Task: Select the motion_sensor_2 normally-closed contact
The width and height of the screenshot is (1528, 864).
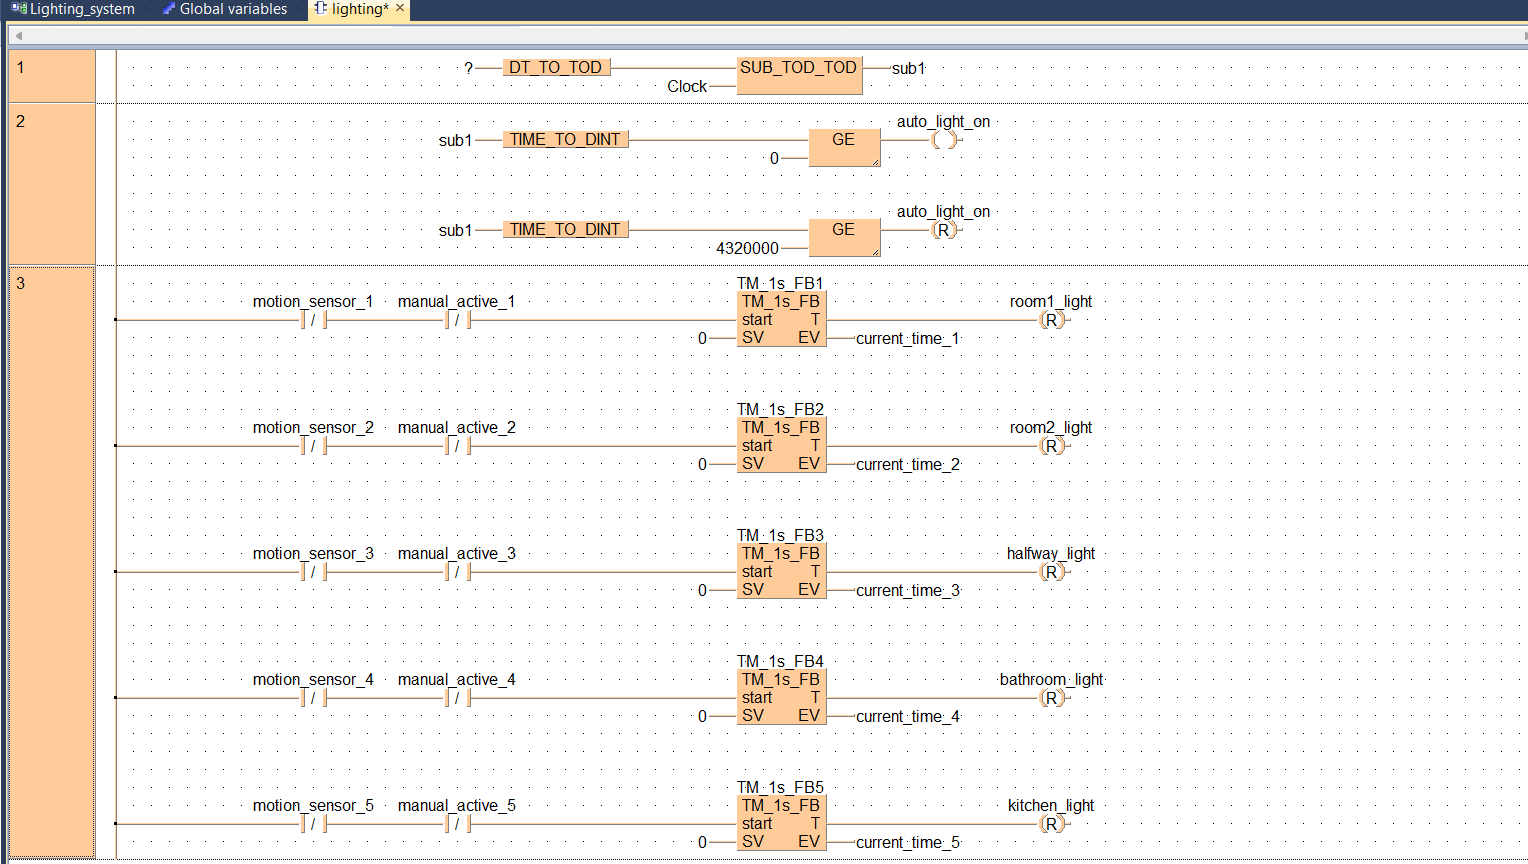Action: (x=313, y=446)
